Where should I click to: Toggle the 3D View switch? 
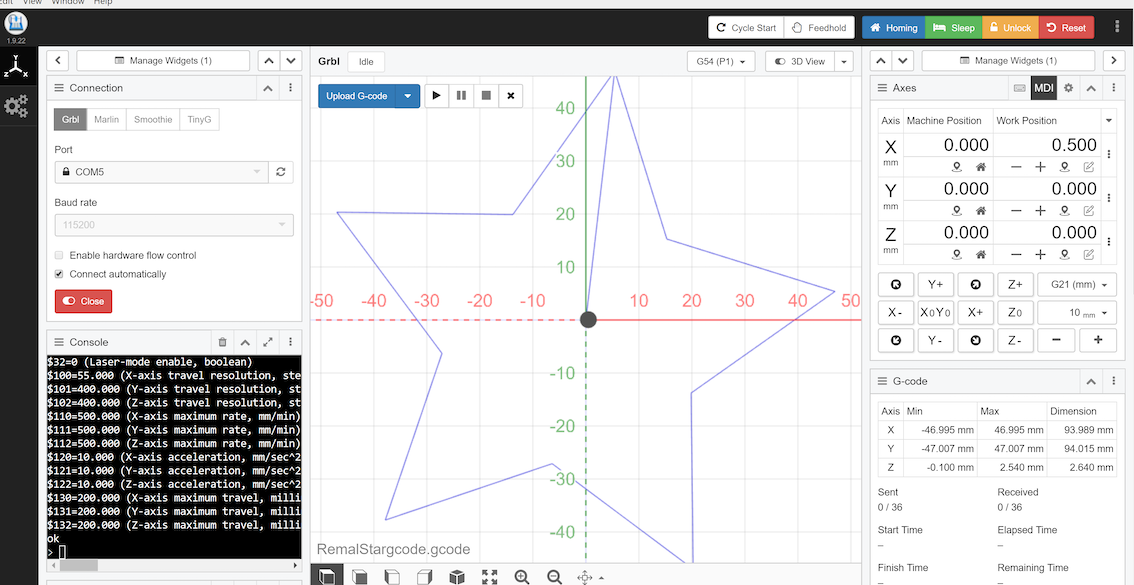[800, 61]
